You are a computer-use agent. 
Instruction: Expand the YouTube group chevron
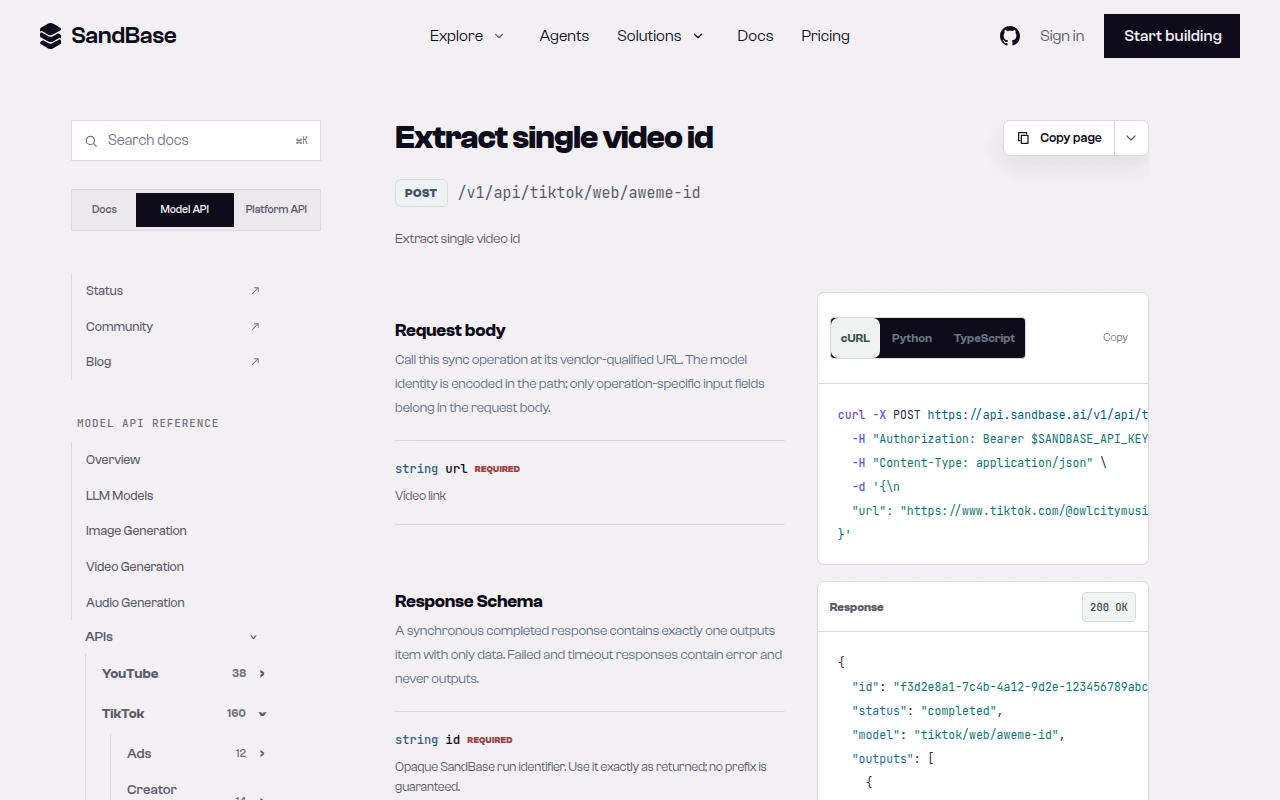click(262, 674)
